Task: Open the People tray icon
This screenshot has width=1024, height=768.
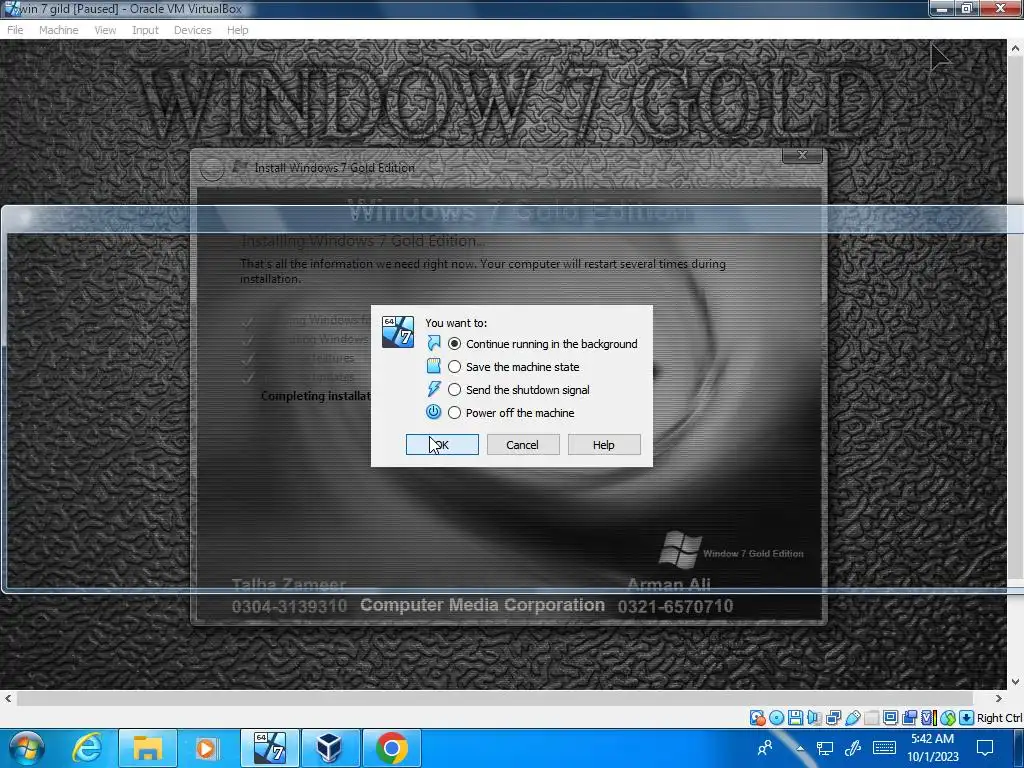Action: [x=765, y=748]
